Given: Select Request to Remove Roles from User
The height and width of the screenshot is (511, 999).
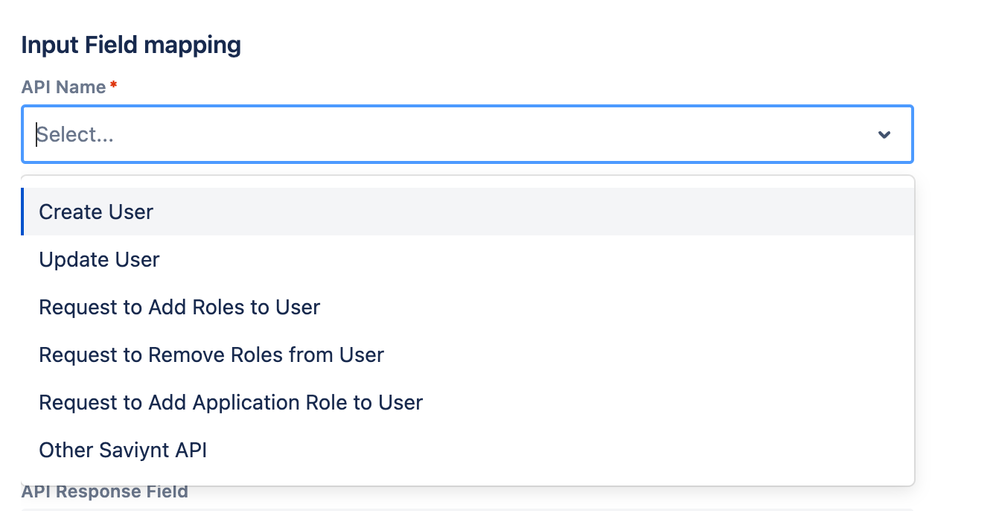Looking at the screenshot, I should tap(468, 355).
